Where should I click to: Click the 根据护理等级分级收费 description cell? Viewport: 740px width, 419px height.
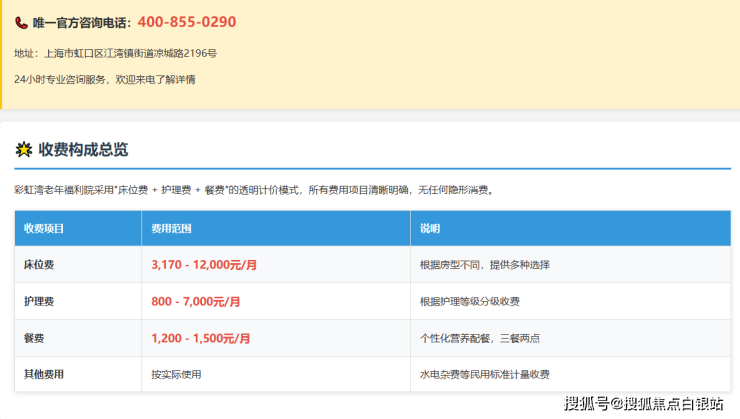coord(470,301)
